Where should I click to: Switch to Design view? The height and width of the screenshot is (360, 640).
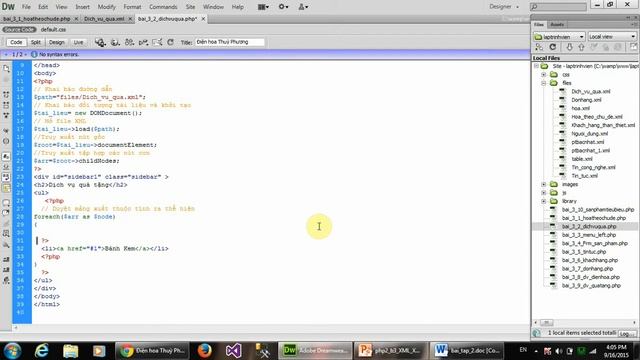click(x=57, y=42)
